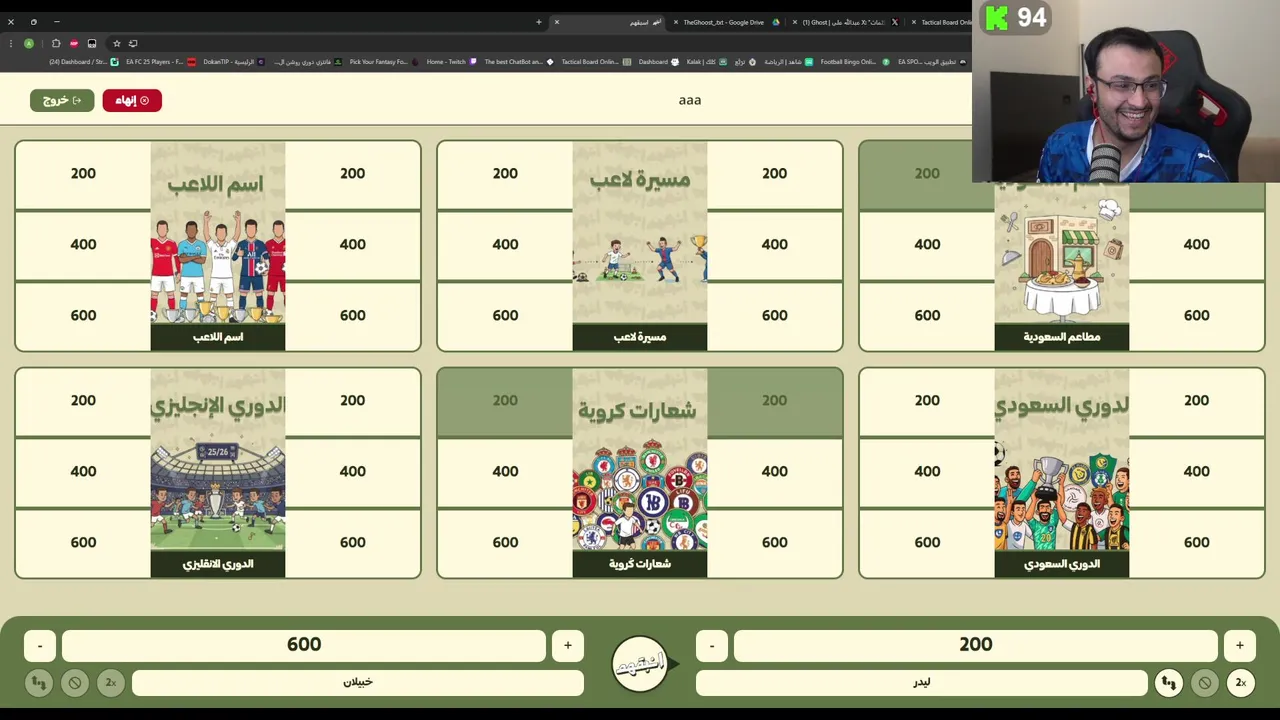Image resolution: width=1280 pixels, height=720 pixels.
Task: Decrease ليدر team score with minus
Action: (x=712, y=646)
